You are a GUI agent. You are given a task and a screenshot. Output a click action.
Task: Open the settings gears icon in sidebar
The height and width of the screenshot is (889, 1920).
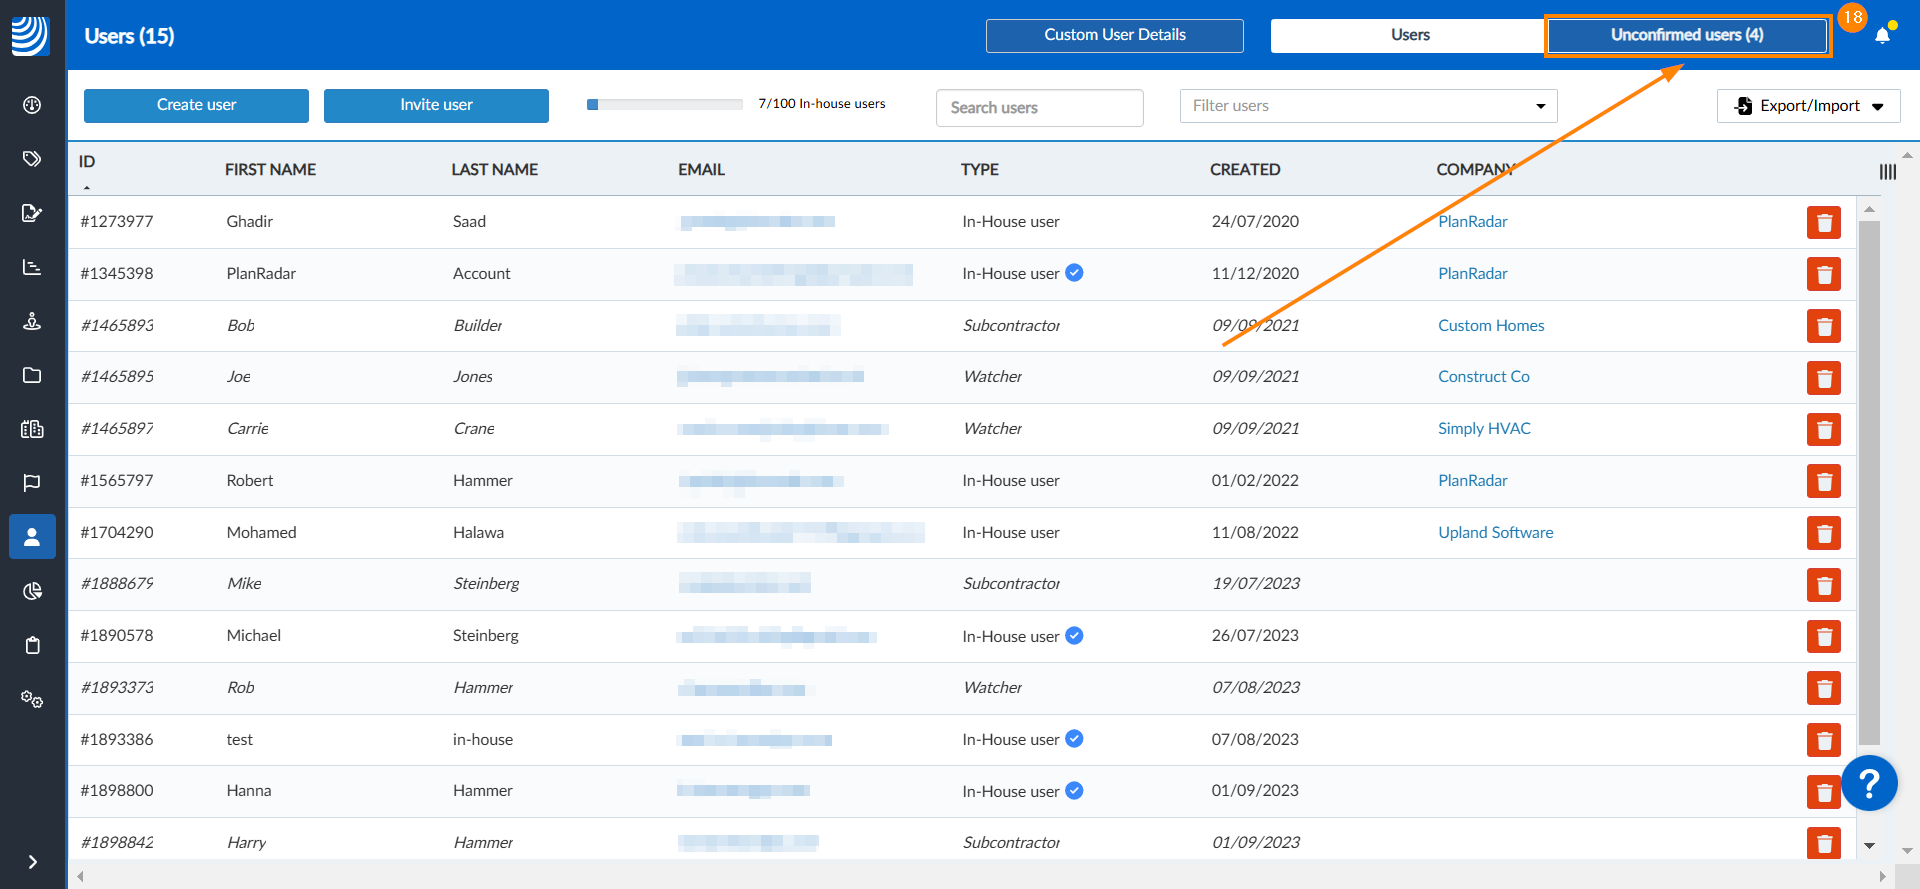tap(32, 699)
